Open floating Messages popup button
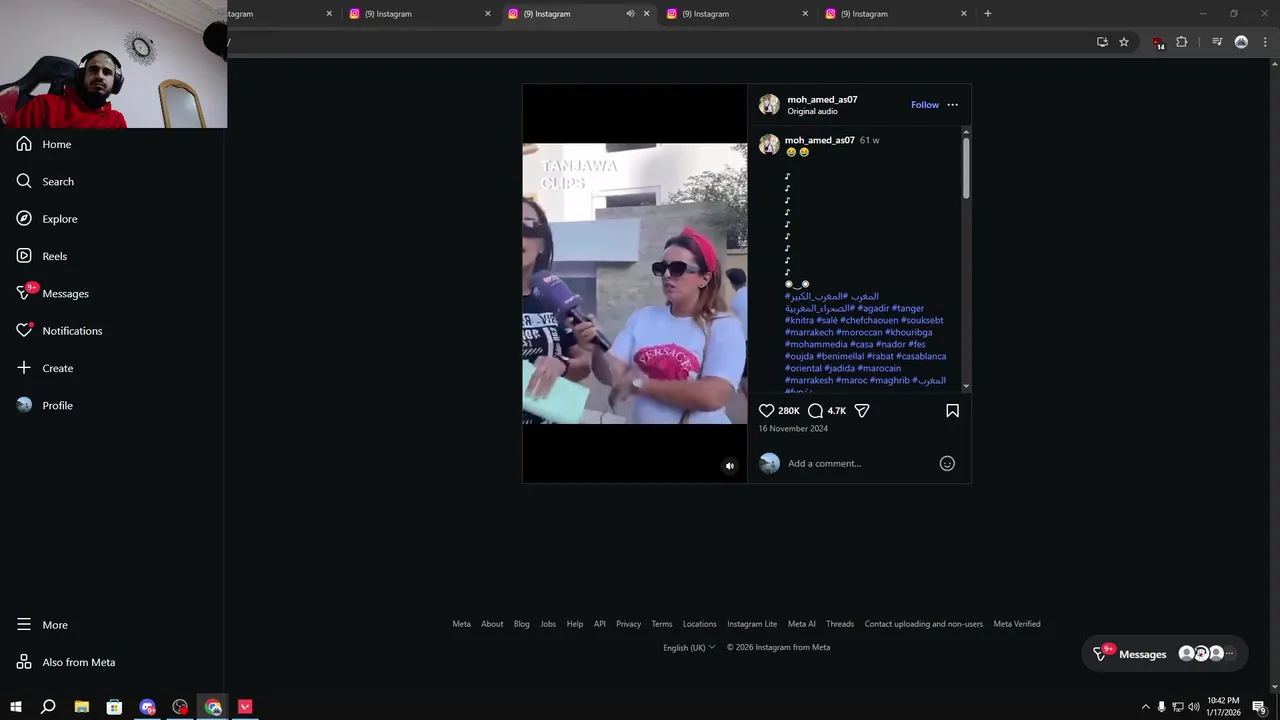This screenshot has width=1280, height=720. [1165, 654]
